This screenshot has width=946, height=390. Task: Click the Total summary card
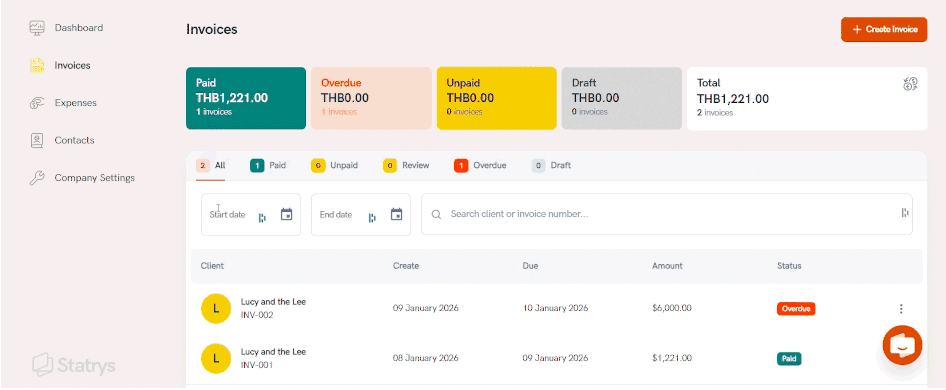807,98
